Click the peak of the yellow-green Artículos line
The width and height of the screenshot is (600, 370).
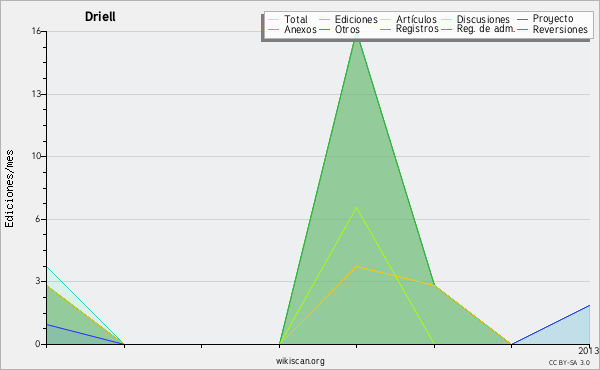click(x=357, y=207)
